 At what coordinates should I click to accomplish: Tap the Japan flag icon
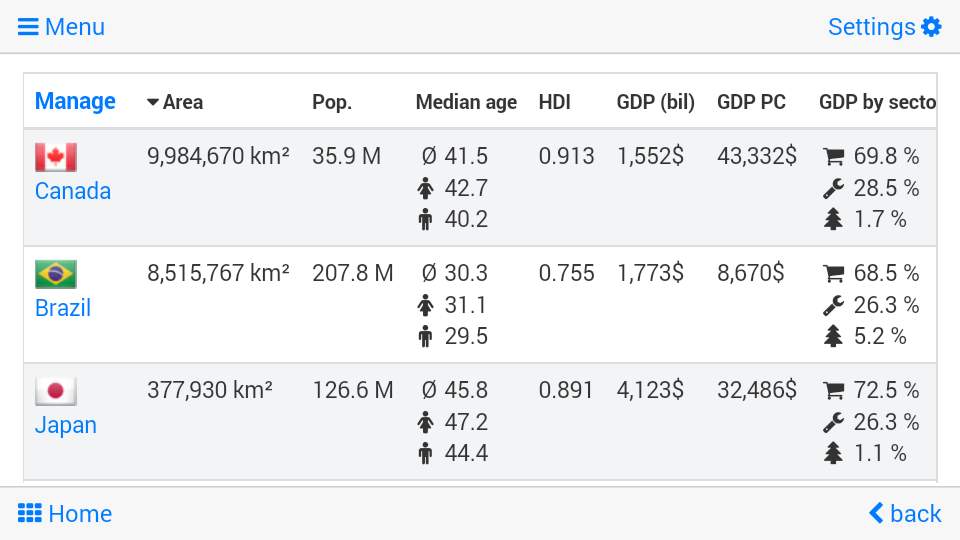pyautogui.click(x=56, y=391)
